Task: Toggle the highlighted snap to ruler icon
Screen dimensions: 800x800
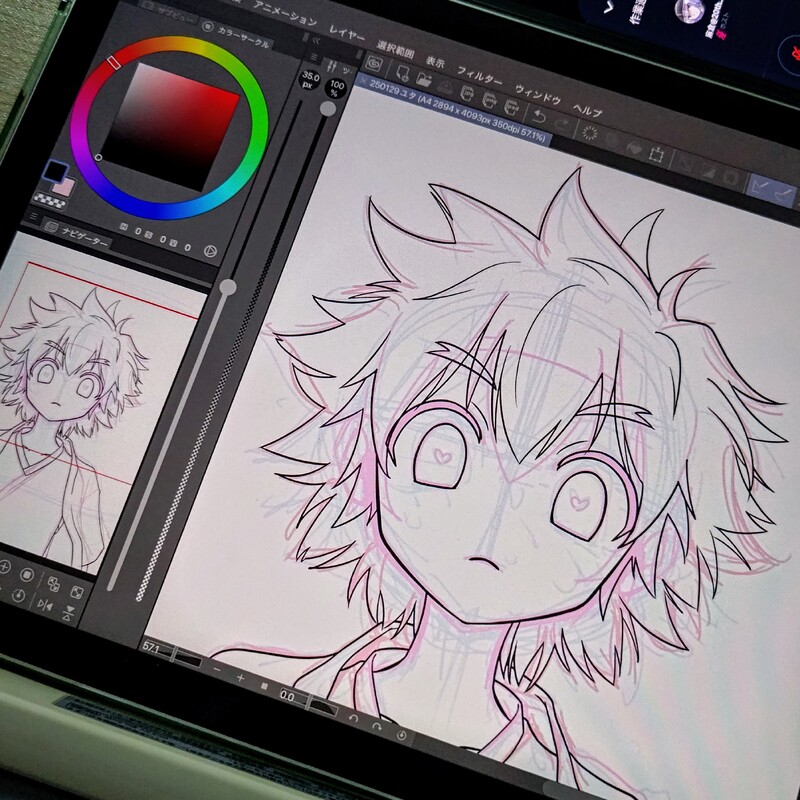Action: point(761,187)
